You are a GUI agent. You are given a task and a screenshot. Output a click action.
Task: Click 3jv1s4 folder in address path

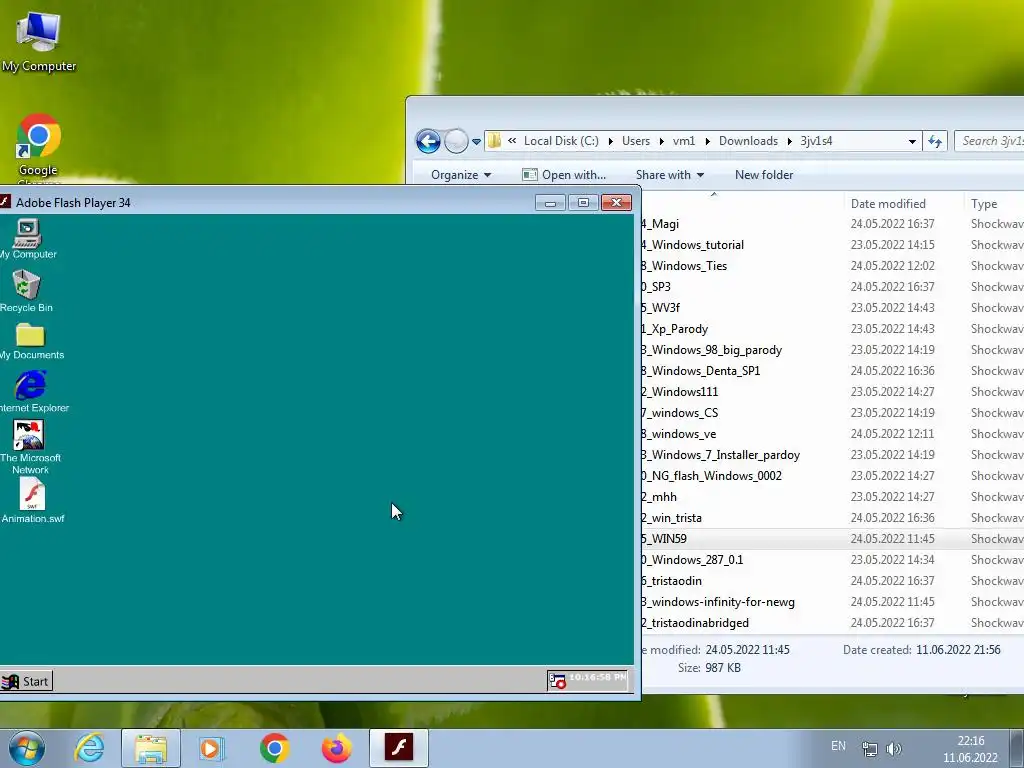(816, 141)
